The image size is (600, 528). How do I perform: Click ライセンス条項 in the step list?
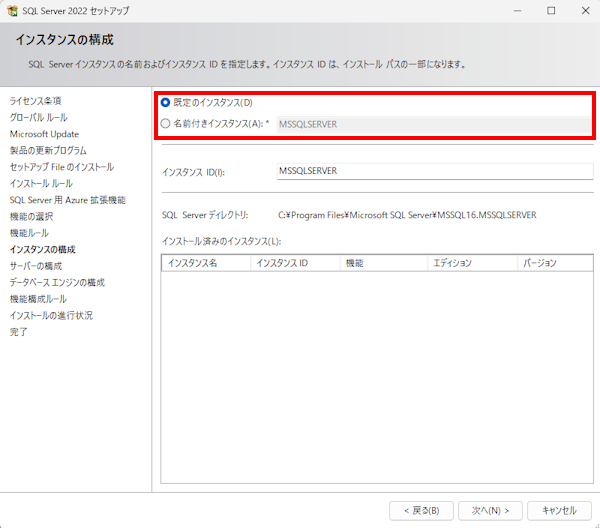click(36, 101)
